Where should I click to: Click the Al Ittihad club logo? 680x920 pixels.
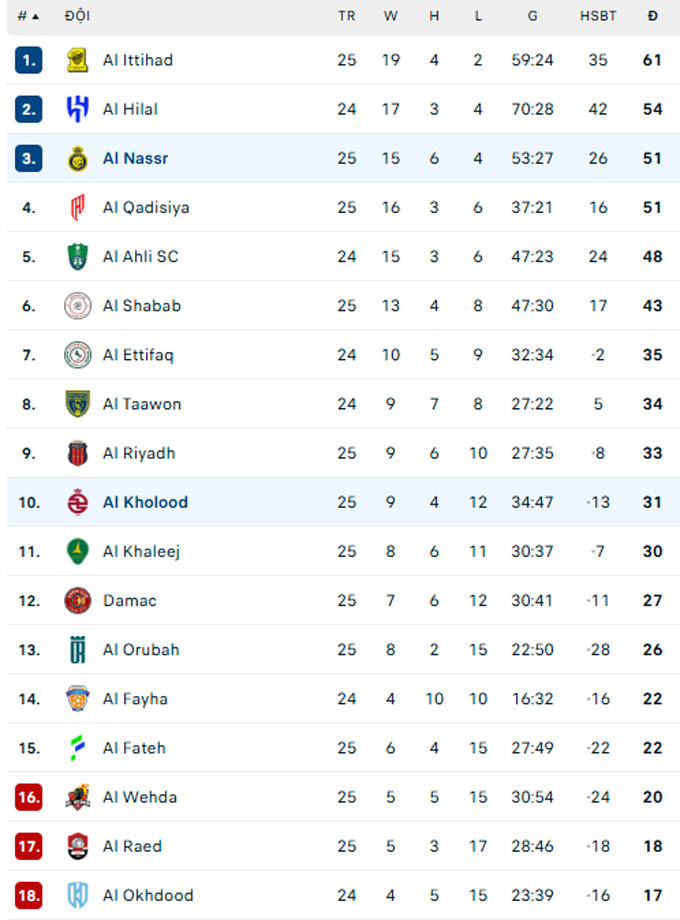(77, 60)
